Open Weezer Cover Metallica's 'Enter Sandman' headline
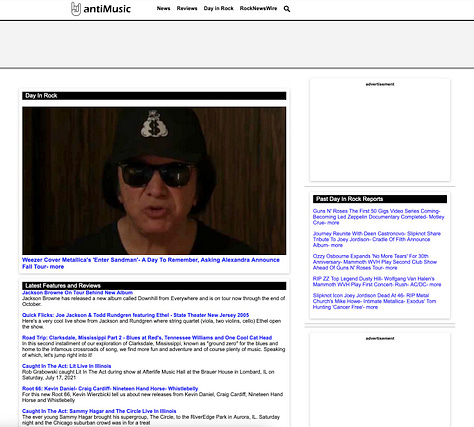The image size is (474, 427). point(151,263)
